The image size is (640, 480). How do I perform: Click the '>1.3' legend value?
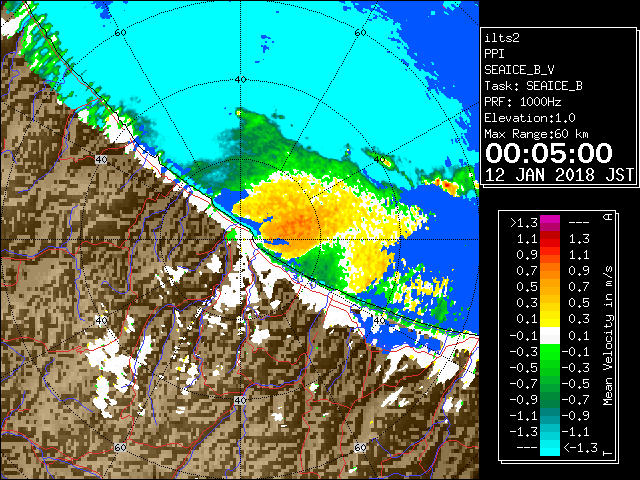(524, 223)
